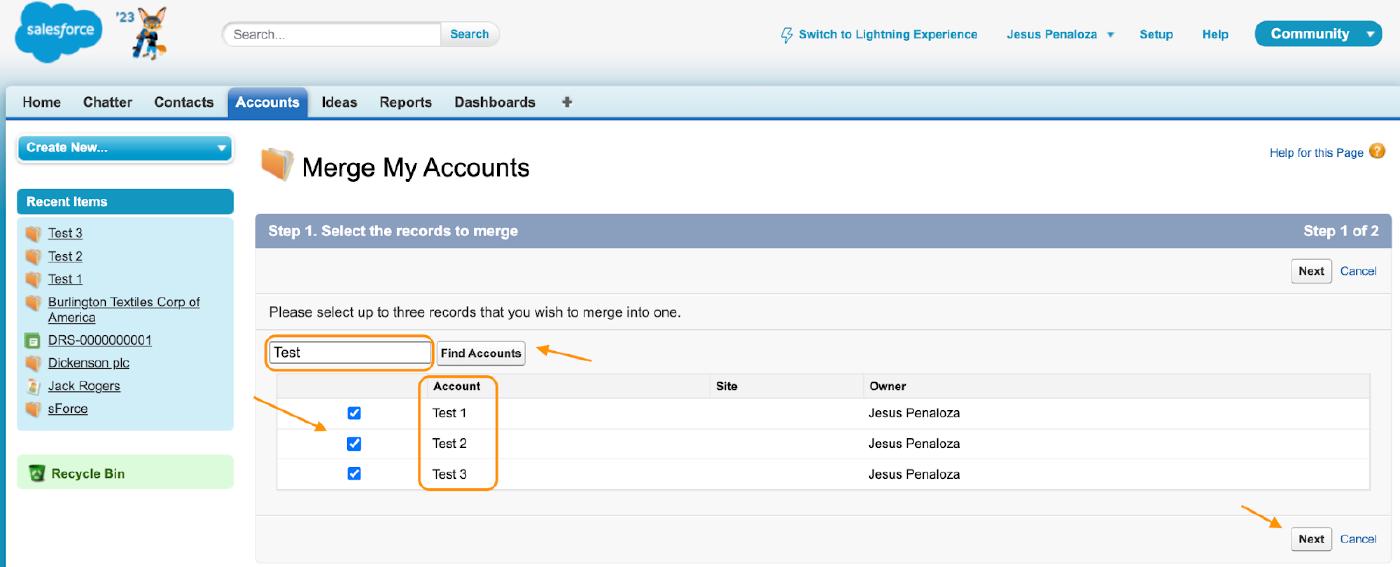This screenshot has width=1400, height=567.
Task: Click the sForce account folder icon
Action: 32,410
